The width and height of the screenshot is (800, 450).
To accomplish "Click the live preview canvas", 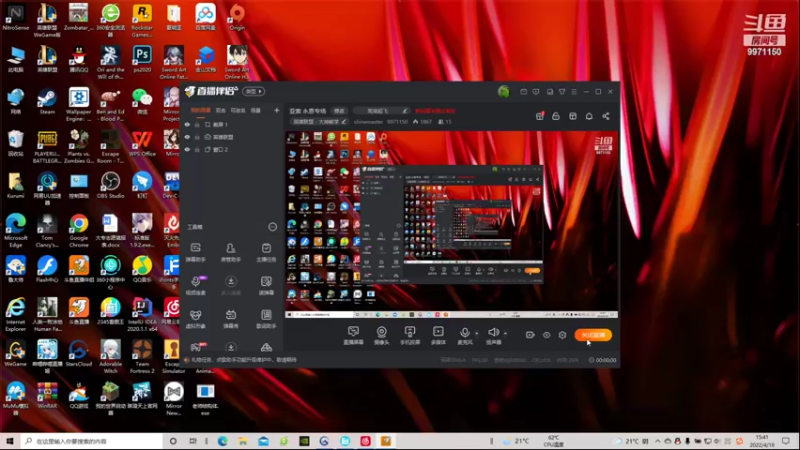I will pos(452,224).
